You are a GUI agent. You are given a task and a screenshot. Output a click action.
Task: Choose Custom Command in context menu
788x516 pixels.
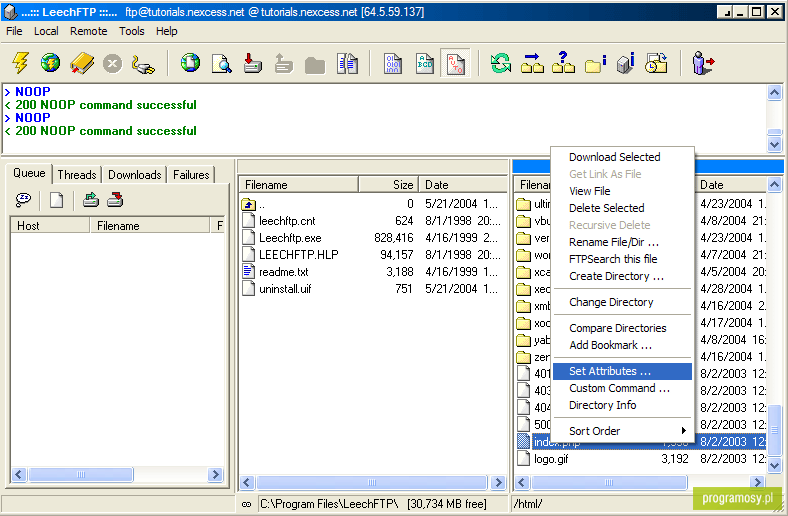coord(622,388)
